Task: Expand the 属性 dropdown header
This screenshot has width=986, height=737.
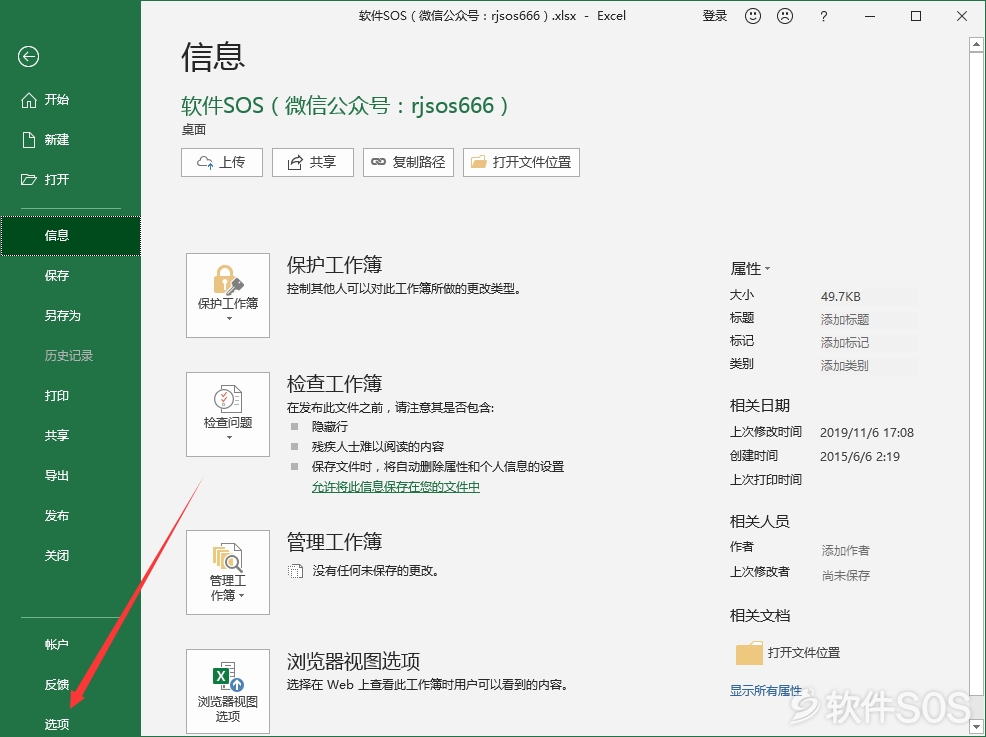Action: 750,269
